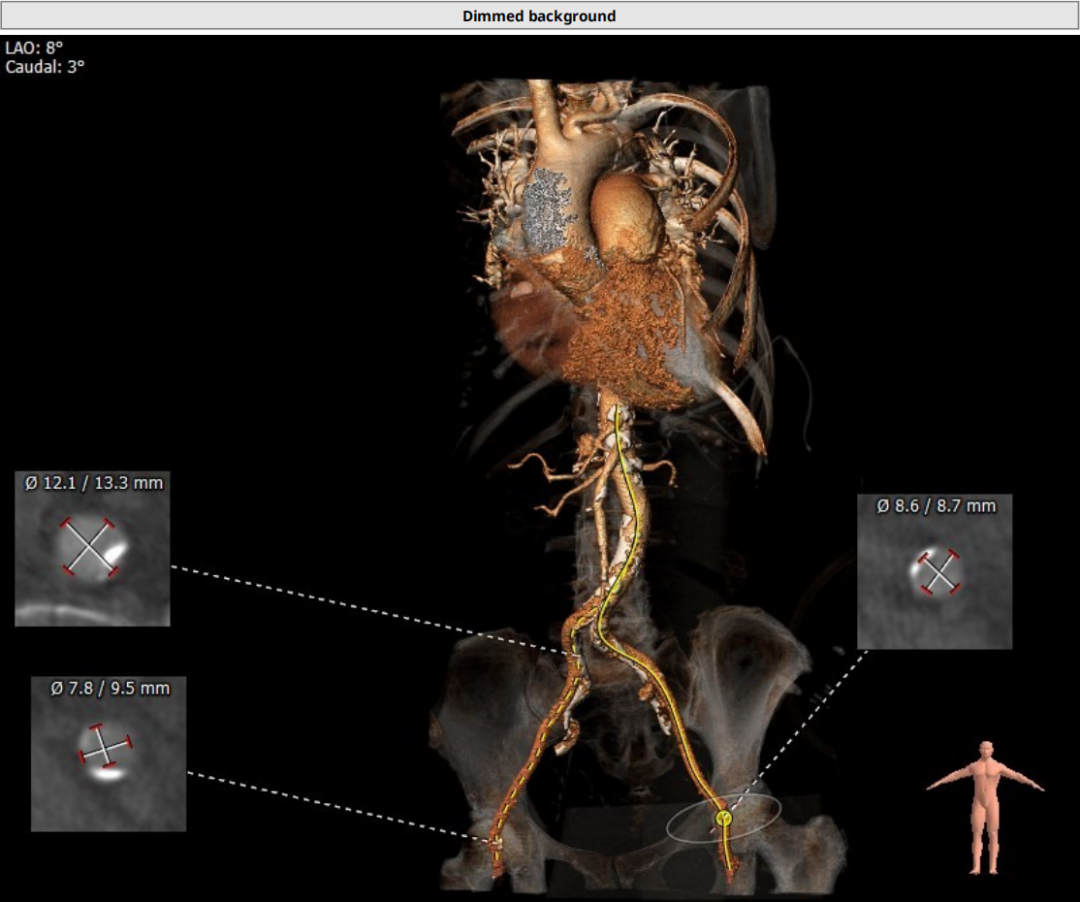Click the human orientation figure icon
Image resolution: width=1080 pixels, height=902 pixels.
click(985, 807)
